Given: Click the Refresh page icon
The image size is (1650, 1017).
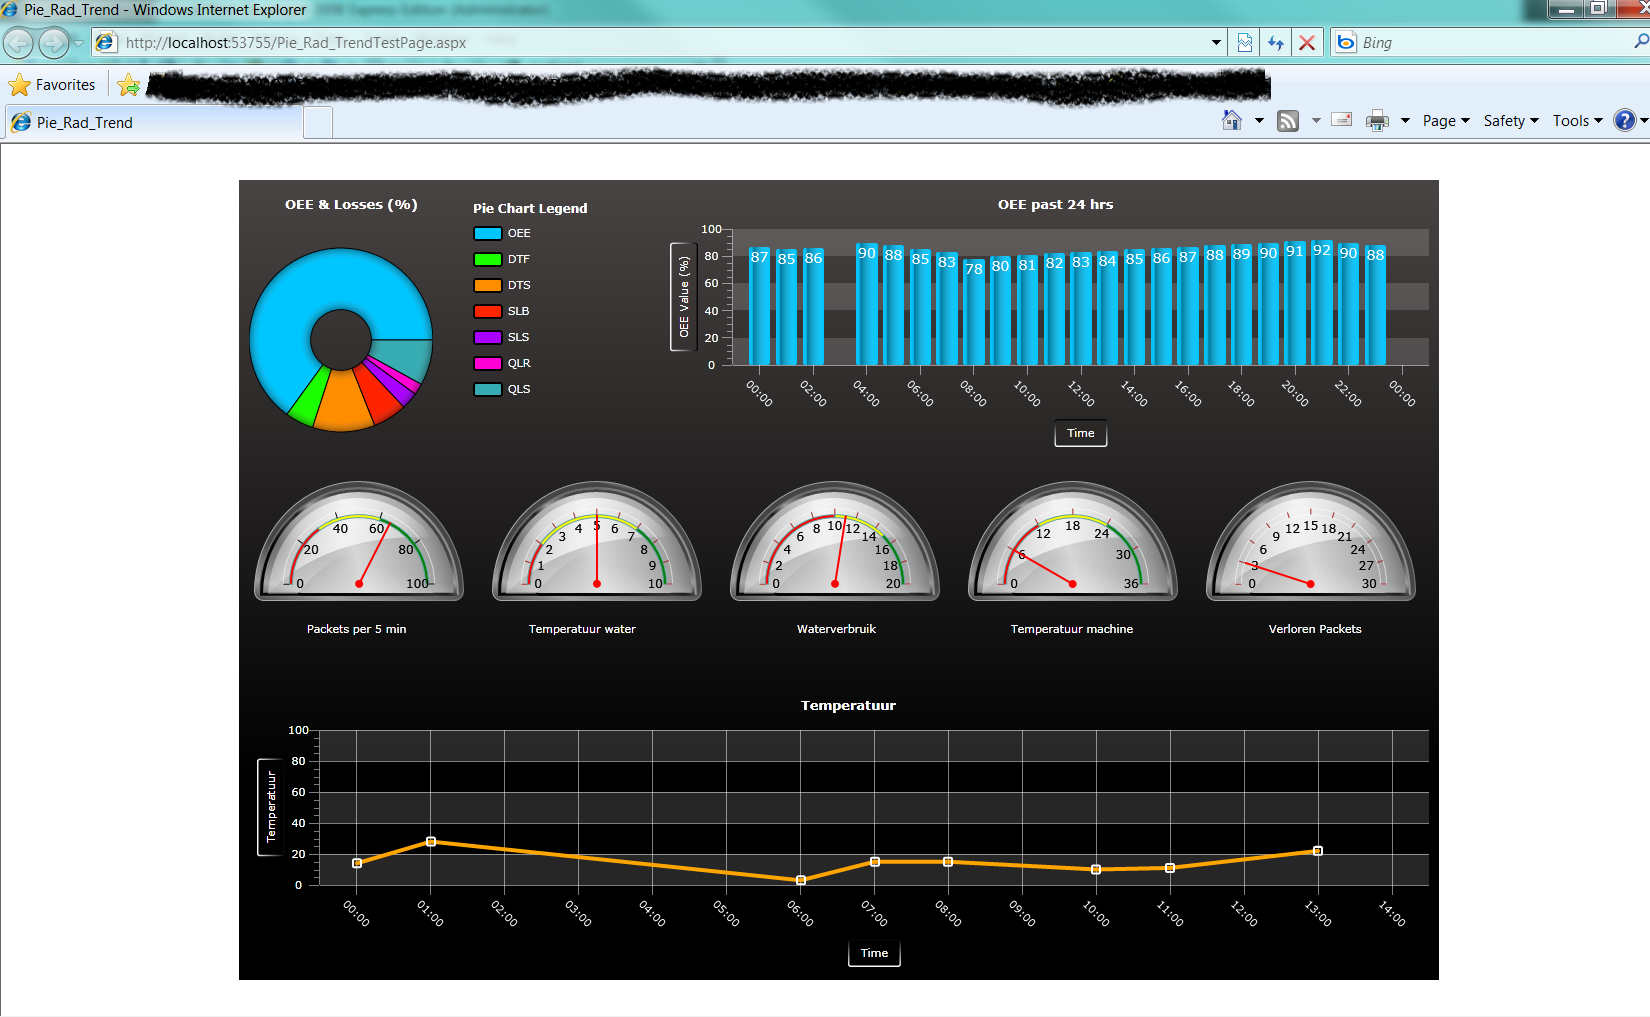Looking at the screenshot, I should click(x=1275, y=43).
